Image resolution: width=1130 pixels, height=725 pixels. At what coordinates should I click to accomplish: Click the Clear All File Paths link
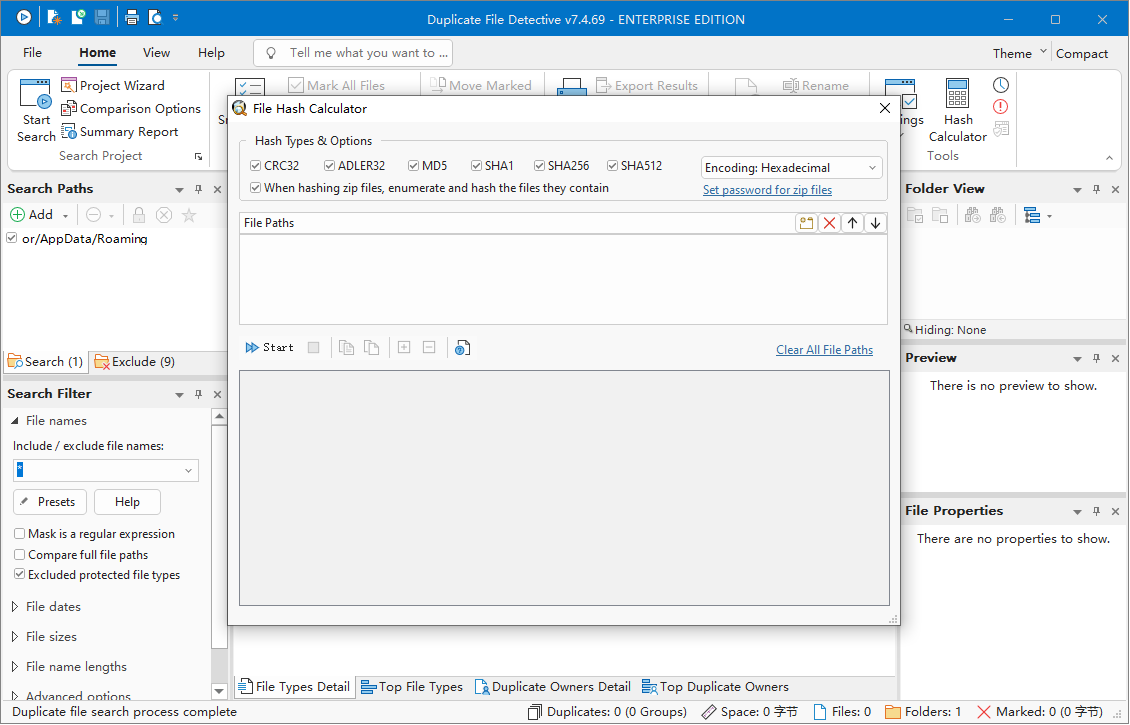point(824,350)
